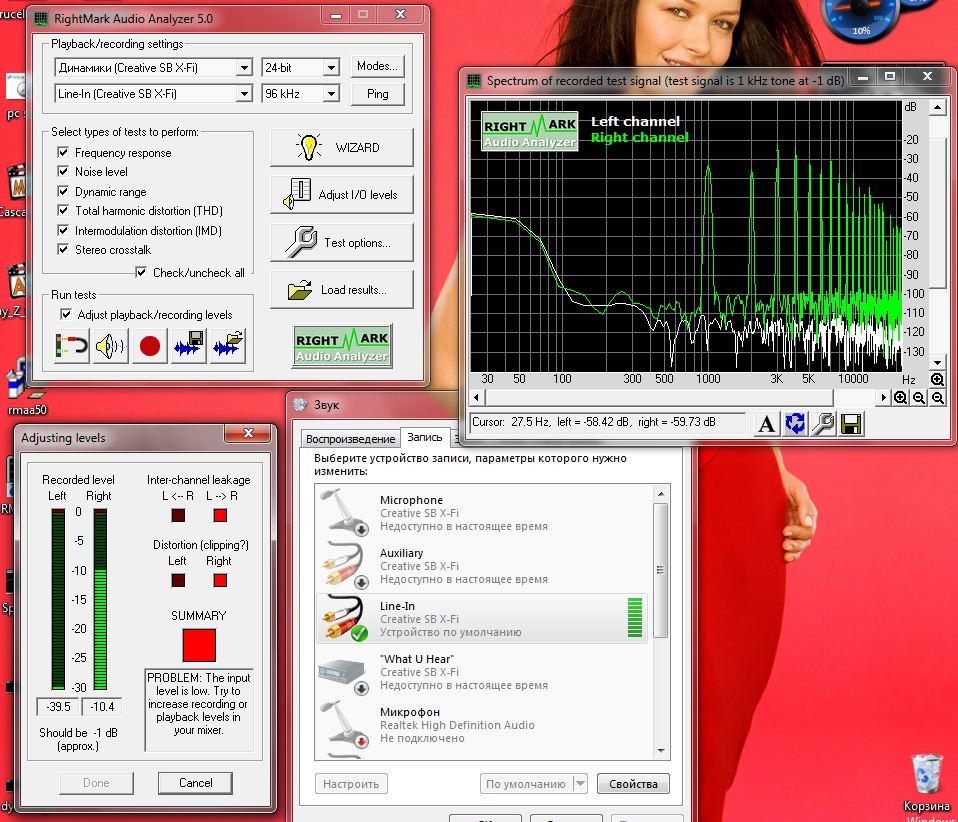Open Adjust I/O levels
Screen dimensions: 958x822
[x=342, y=194]
